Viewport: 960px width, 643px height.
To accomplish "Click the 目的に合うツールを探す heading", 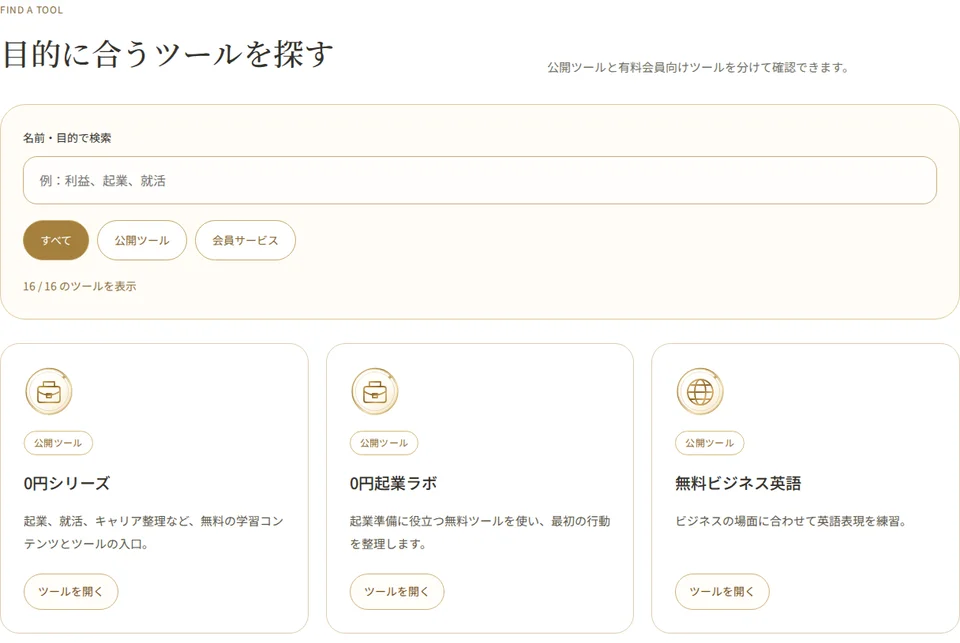I will click(168, 54).
